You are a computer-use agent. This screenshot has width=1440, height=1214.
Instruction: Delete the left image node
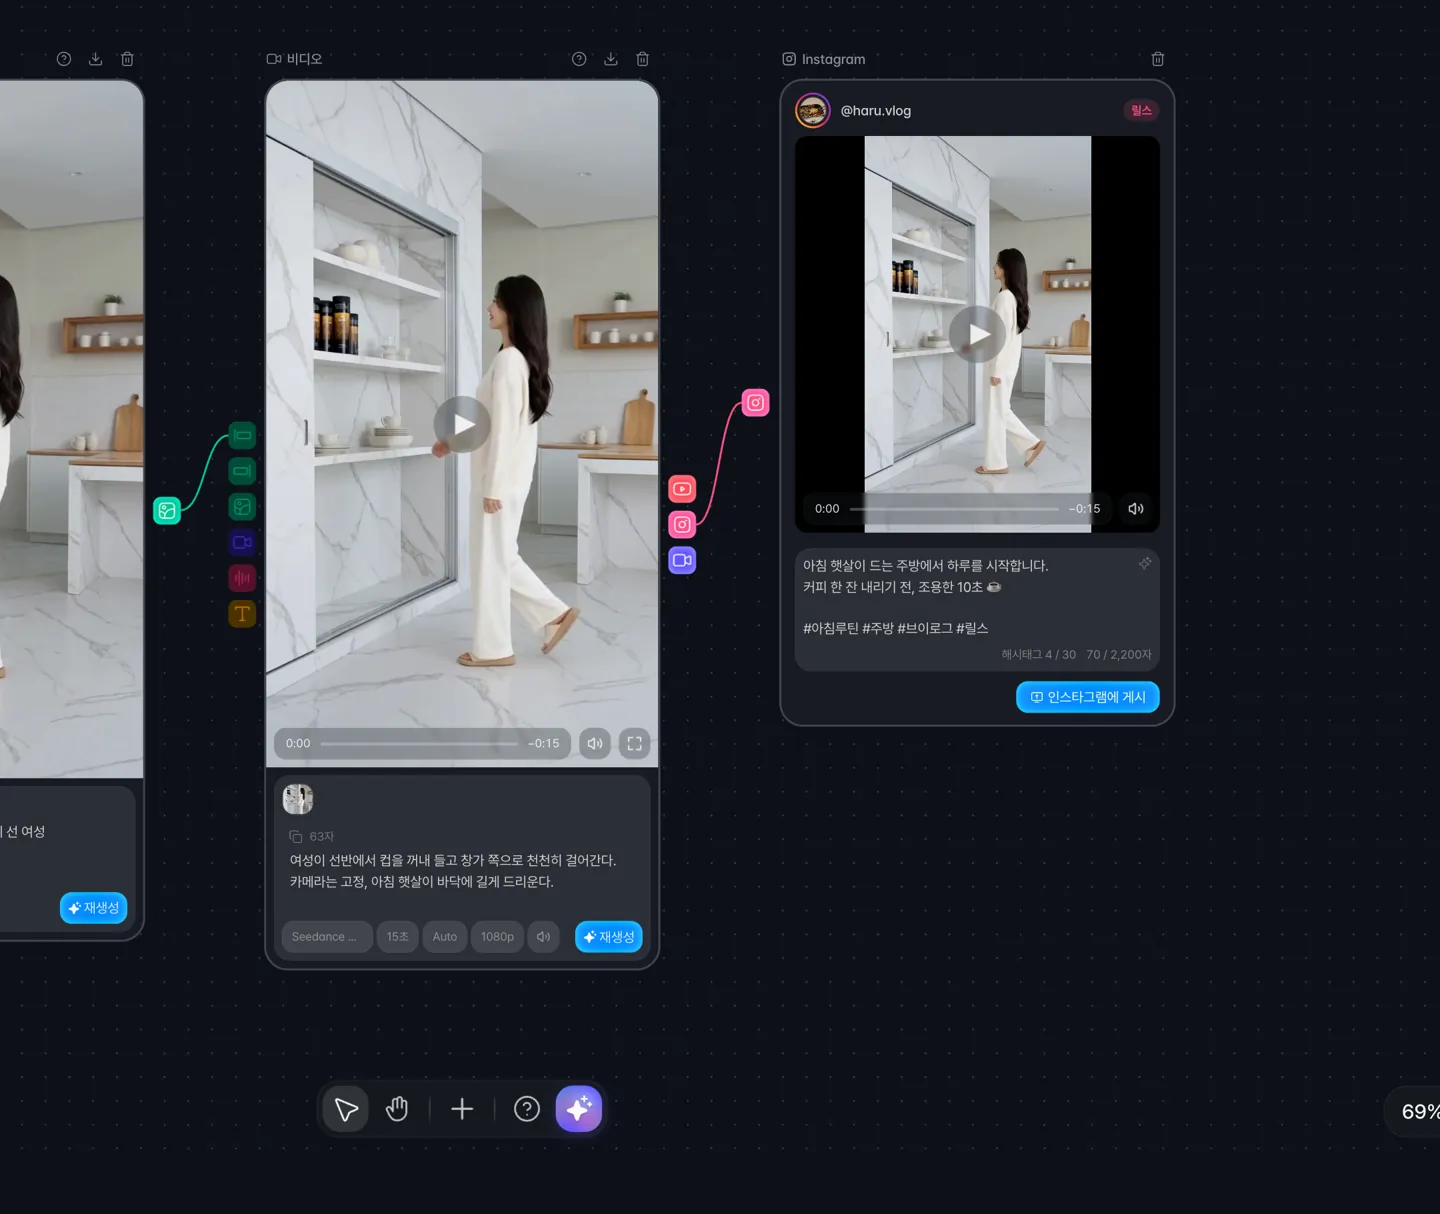click(x=127, y=59)
